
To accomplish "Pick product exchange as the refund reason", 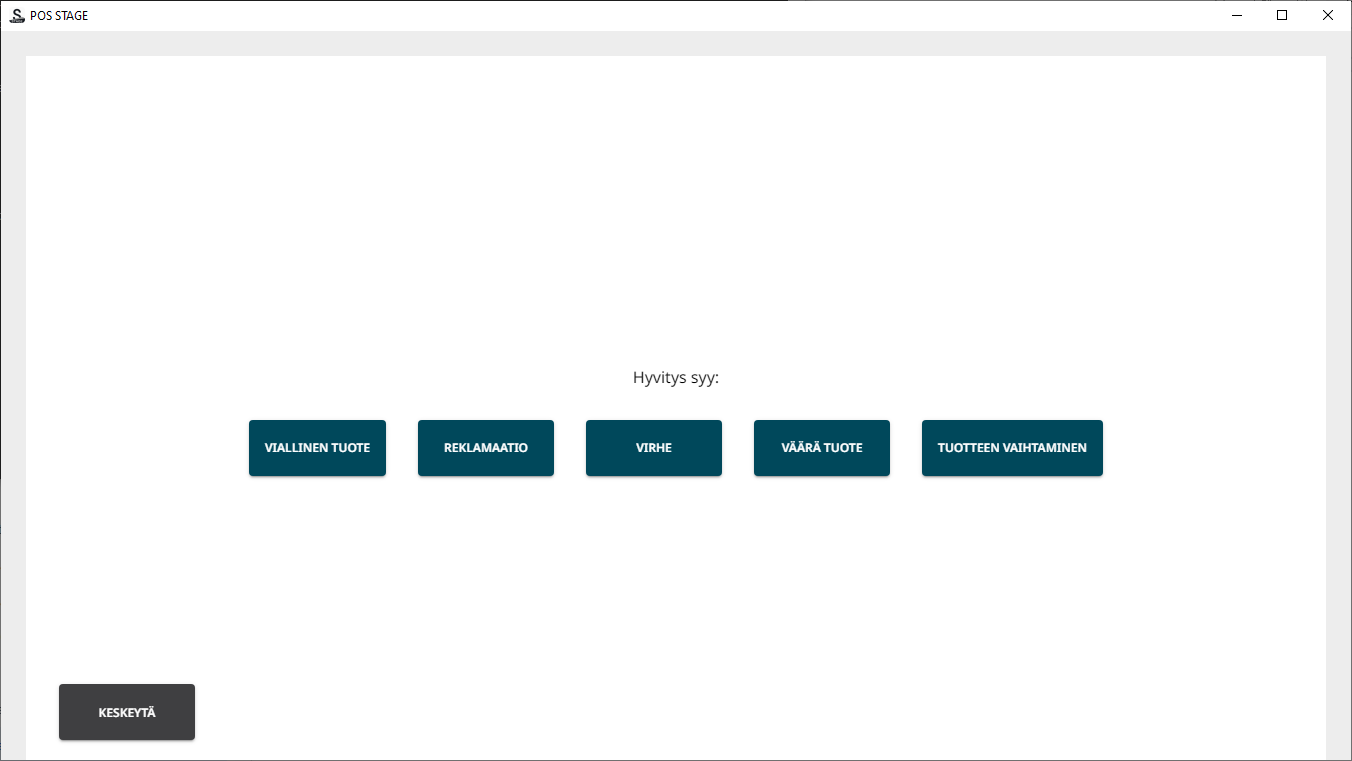I will [x=1011, y=448].
